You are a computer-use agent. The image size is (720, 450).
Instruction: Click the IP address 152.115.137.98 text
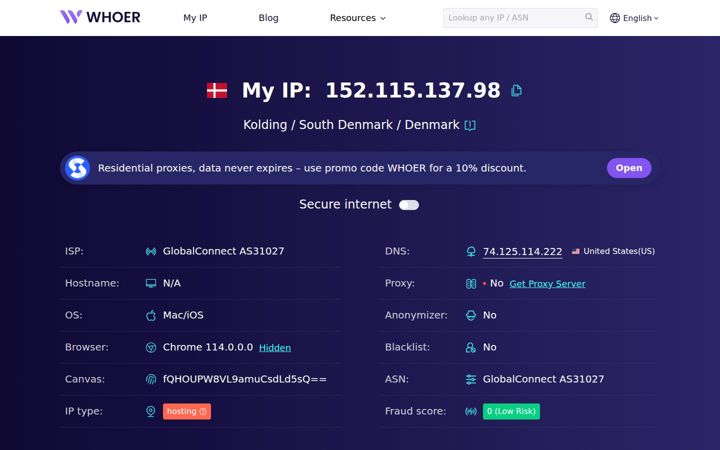(x=413, y=90)
